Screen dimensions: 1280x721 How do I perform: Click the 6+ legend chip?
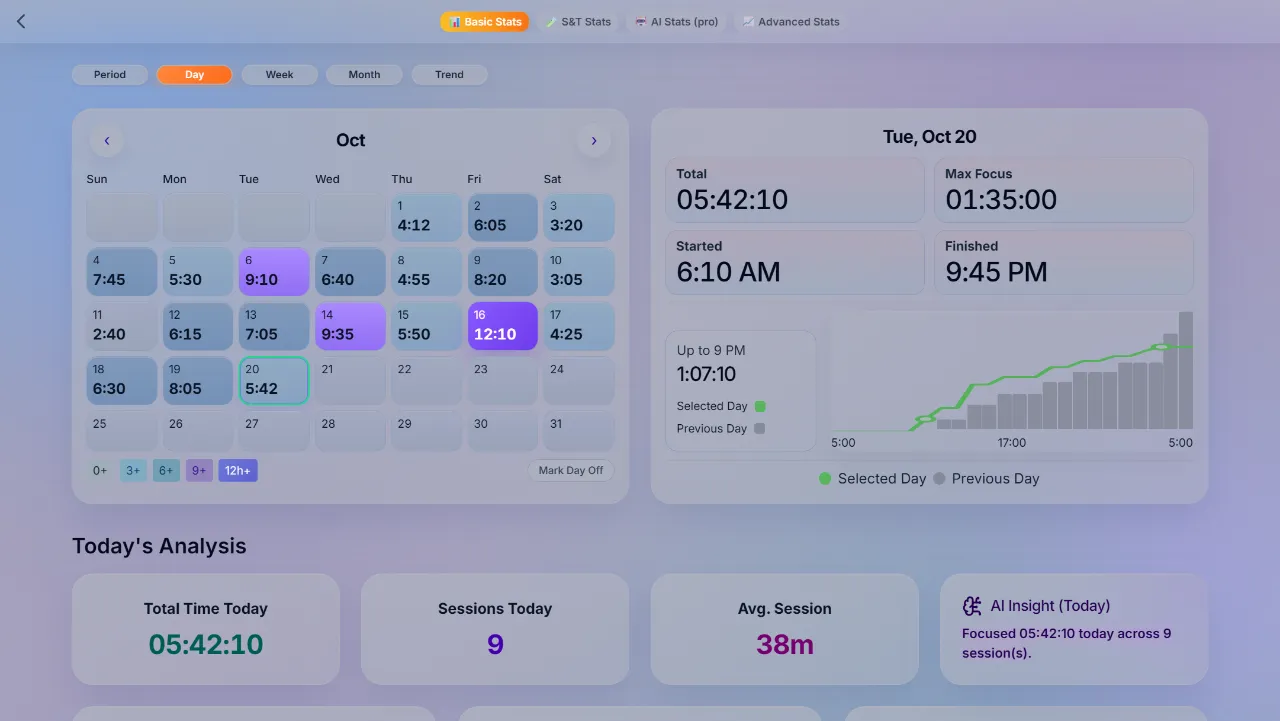[x=166, y=470]
